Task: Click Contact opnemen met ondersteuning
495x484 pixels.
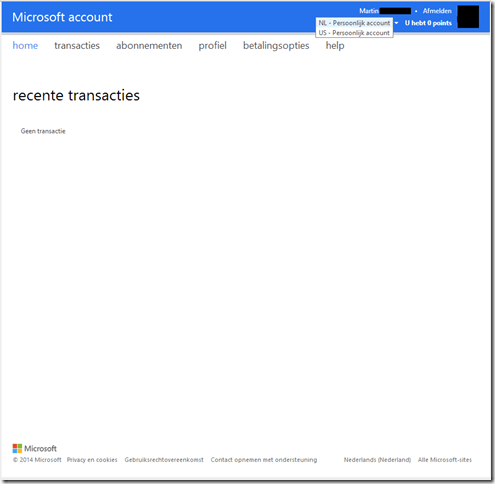Action: [264, 460]
